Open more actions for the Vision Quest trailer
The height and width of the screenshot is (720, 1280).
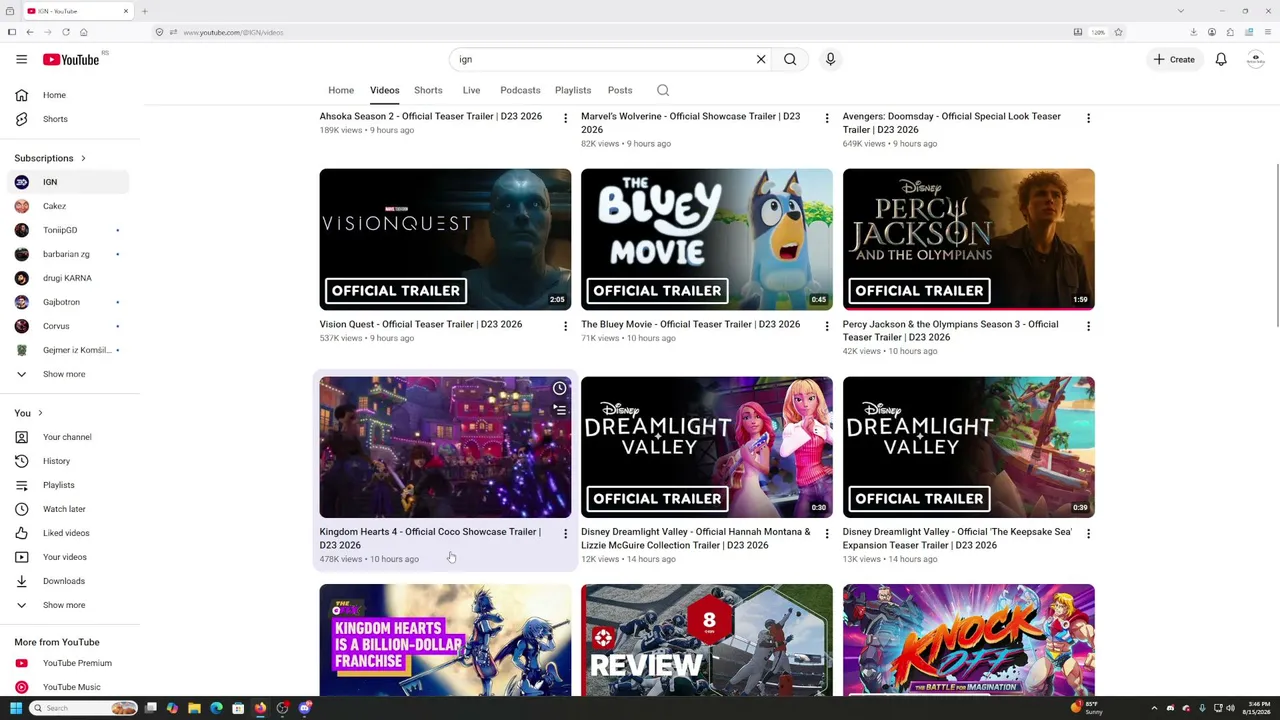[565, 326]
